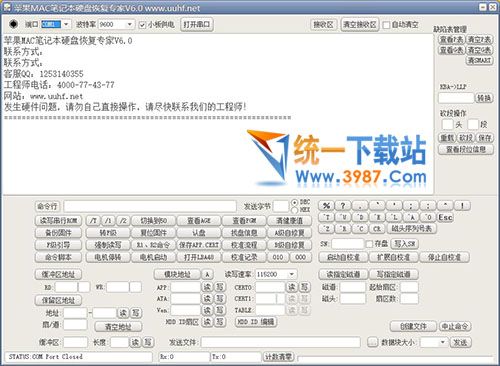The width and height of the screenshot is (500, 366).
Task: Click the browse button beside 发送文件 field
Action: 373,342
